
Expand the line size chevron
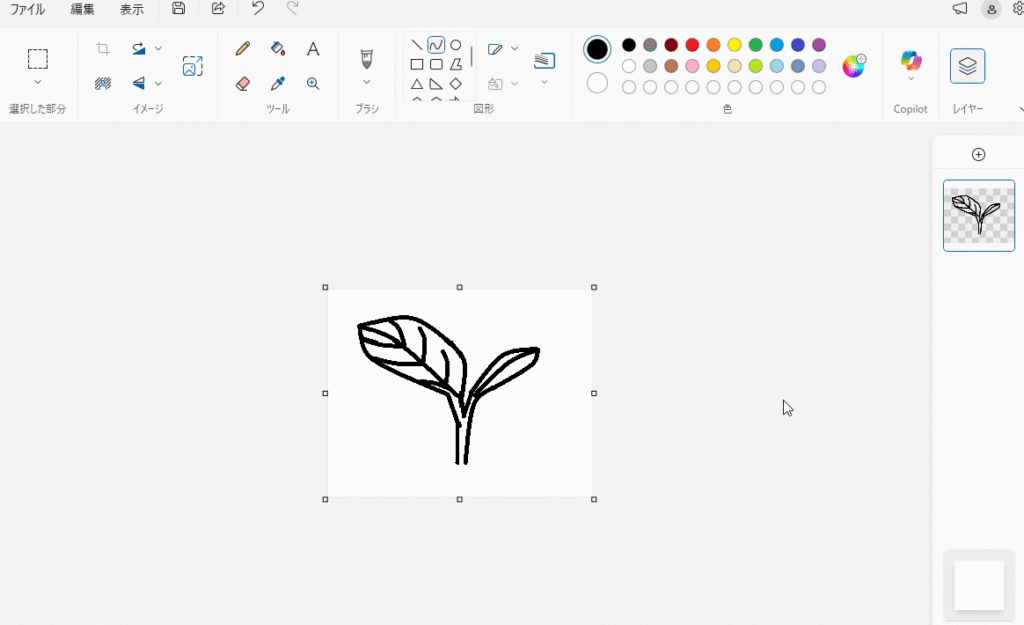pyautogui.click(x=544, y=82)
